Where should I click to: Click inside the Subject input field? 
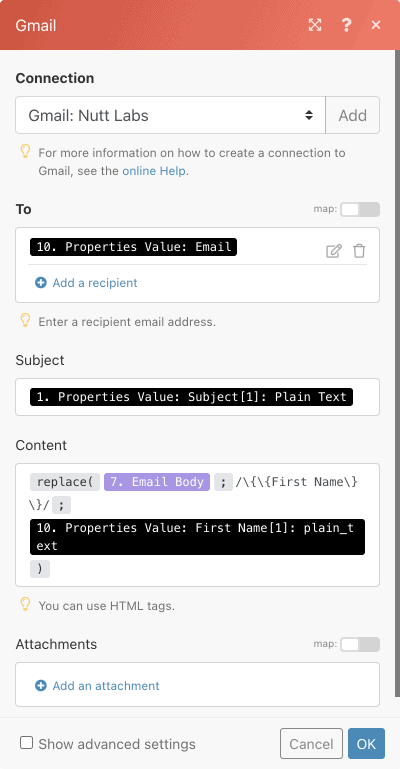coord(198,397)
